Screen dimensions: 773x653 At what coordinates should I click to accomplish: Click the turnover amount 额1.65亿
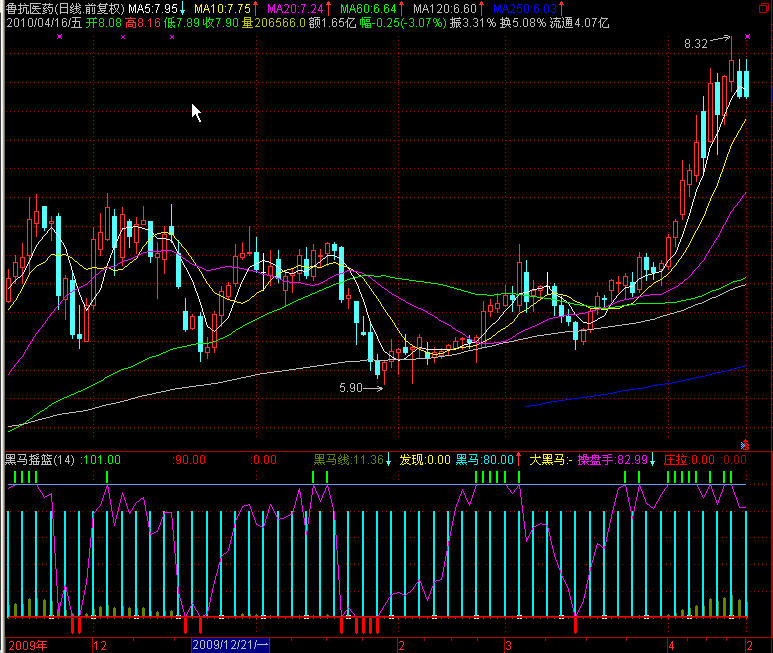[x=333, y=23]
